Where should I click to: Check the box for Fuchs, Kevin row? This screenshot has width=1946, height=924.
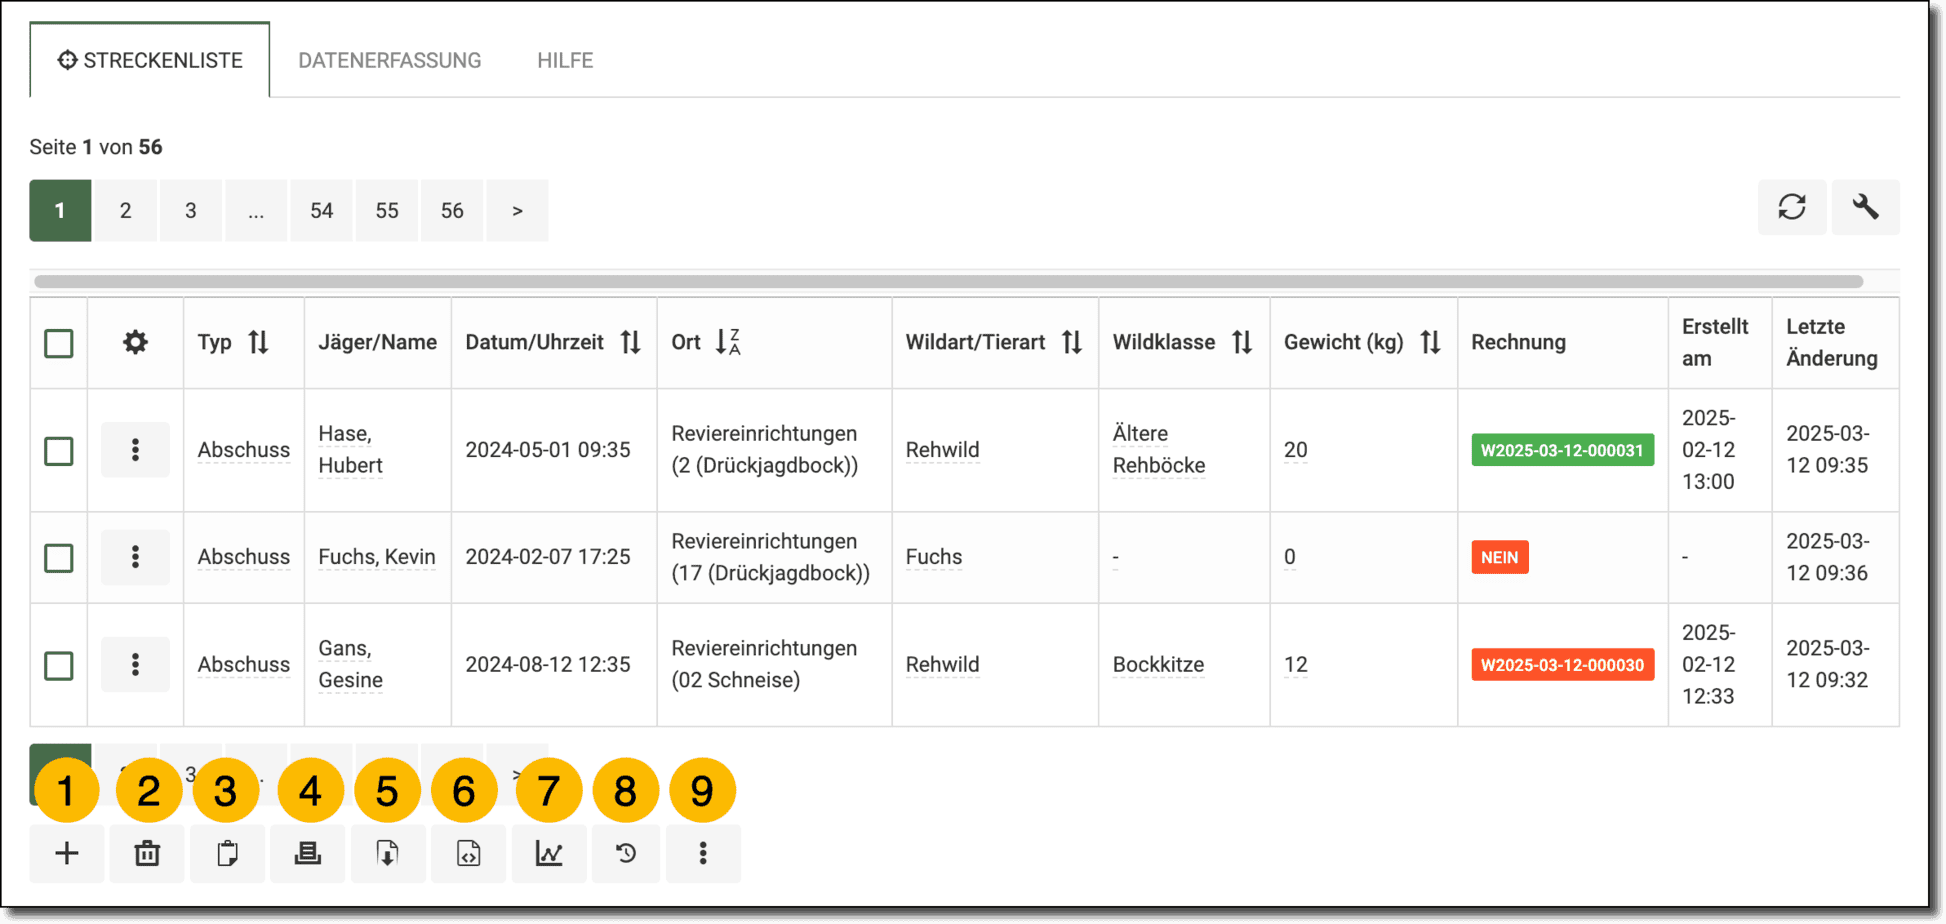(59, 558)
